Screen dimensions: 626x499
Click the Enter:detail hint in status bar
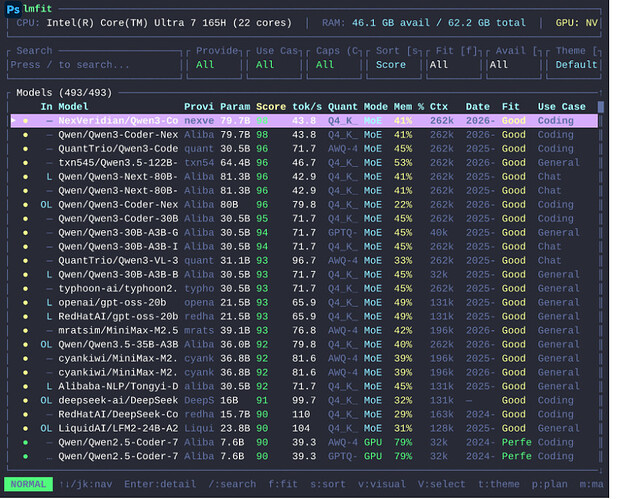click(160, 484)
